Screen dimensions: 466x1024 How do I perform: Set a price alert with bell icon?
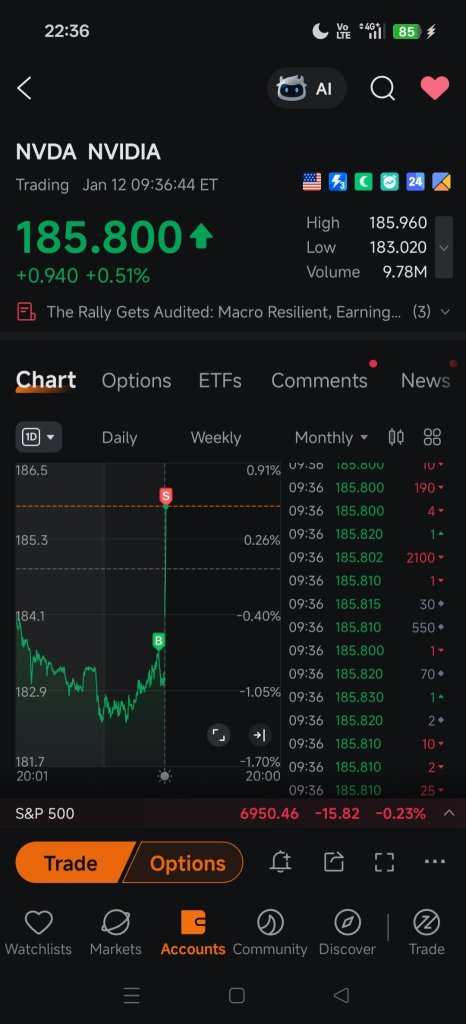coord(281,862)
